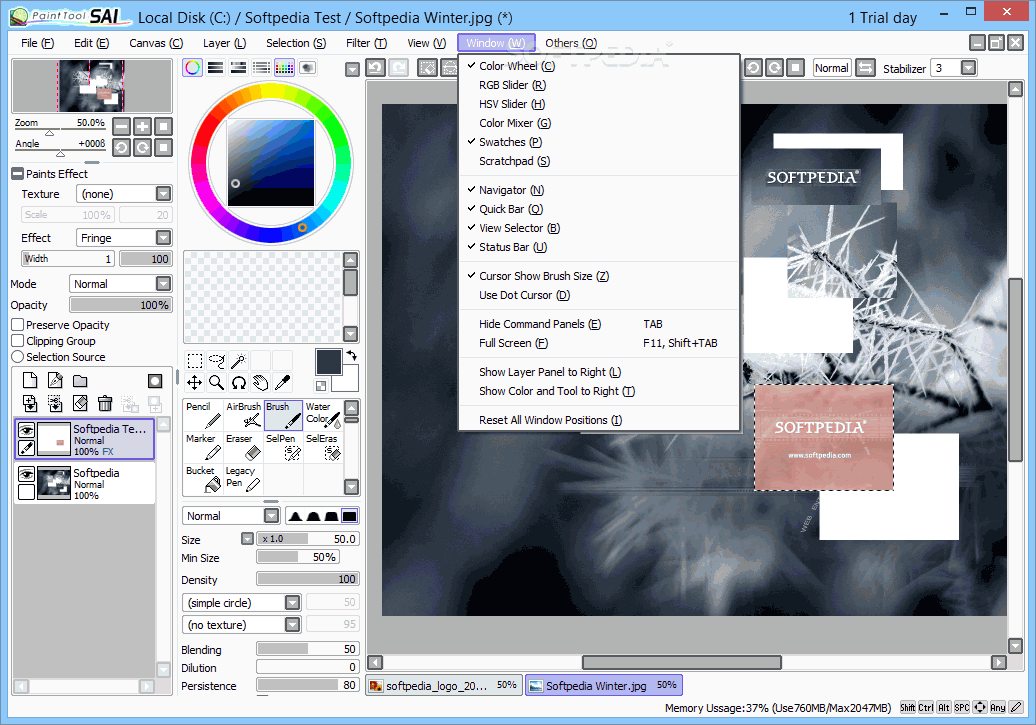Create a new linework layer

tap(55, 381)
